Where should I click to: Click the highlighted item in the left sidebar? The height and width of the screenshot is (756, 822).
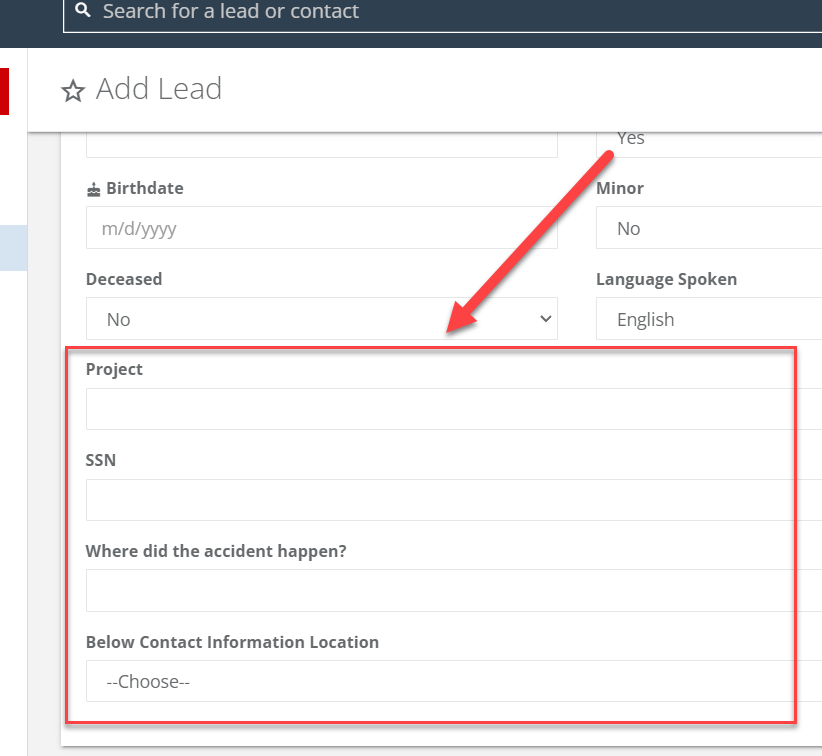click(13, 248)
